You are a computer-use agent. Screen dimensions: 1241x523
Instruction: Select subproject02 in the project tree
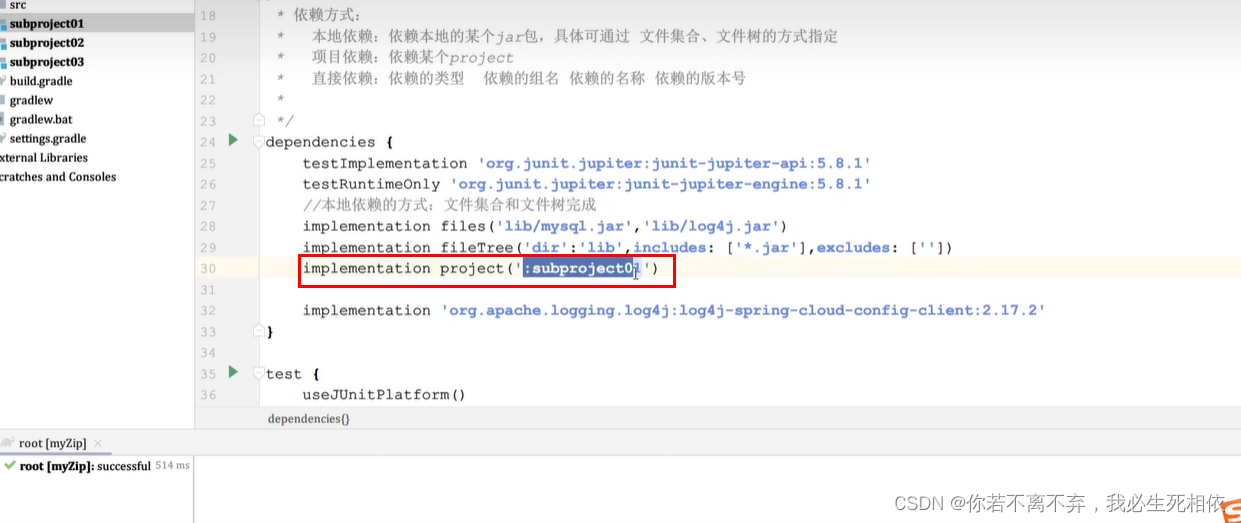47,43
